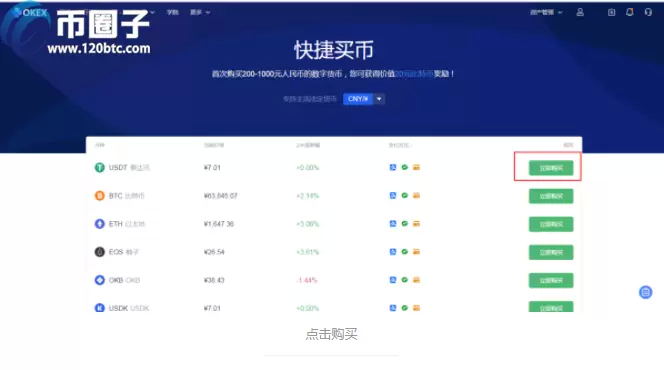Click the buy now button for USDK
The width and height of the screenshot is (664, 370).
551,307
